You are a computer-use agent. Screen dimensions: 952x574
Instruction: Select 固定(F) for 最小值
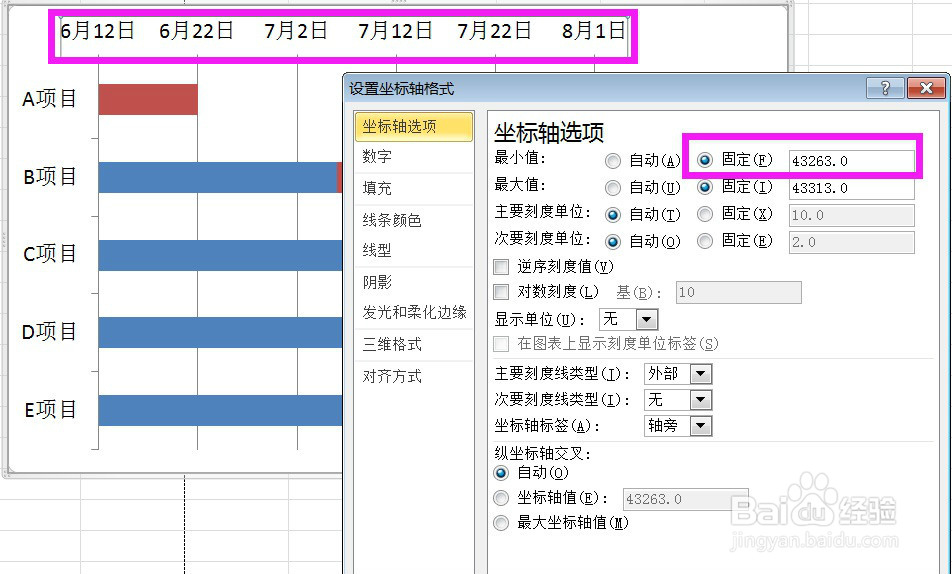[x=705, y=160]
